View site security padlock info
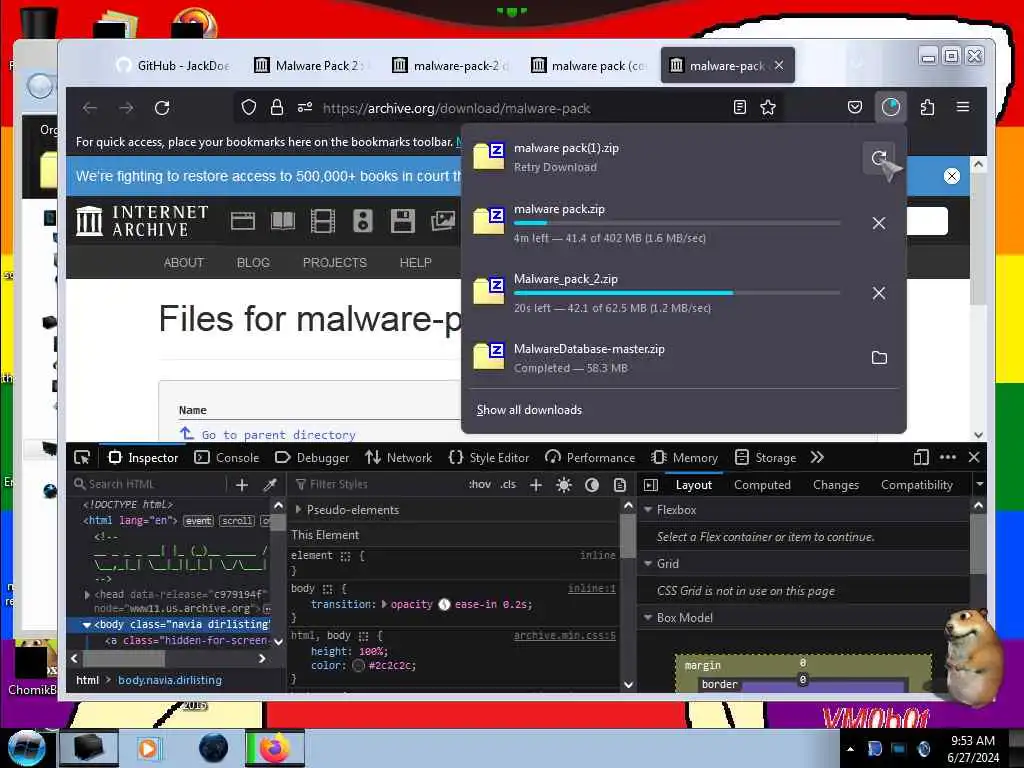The image size is (1024, 768). point(277,108)
